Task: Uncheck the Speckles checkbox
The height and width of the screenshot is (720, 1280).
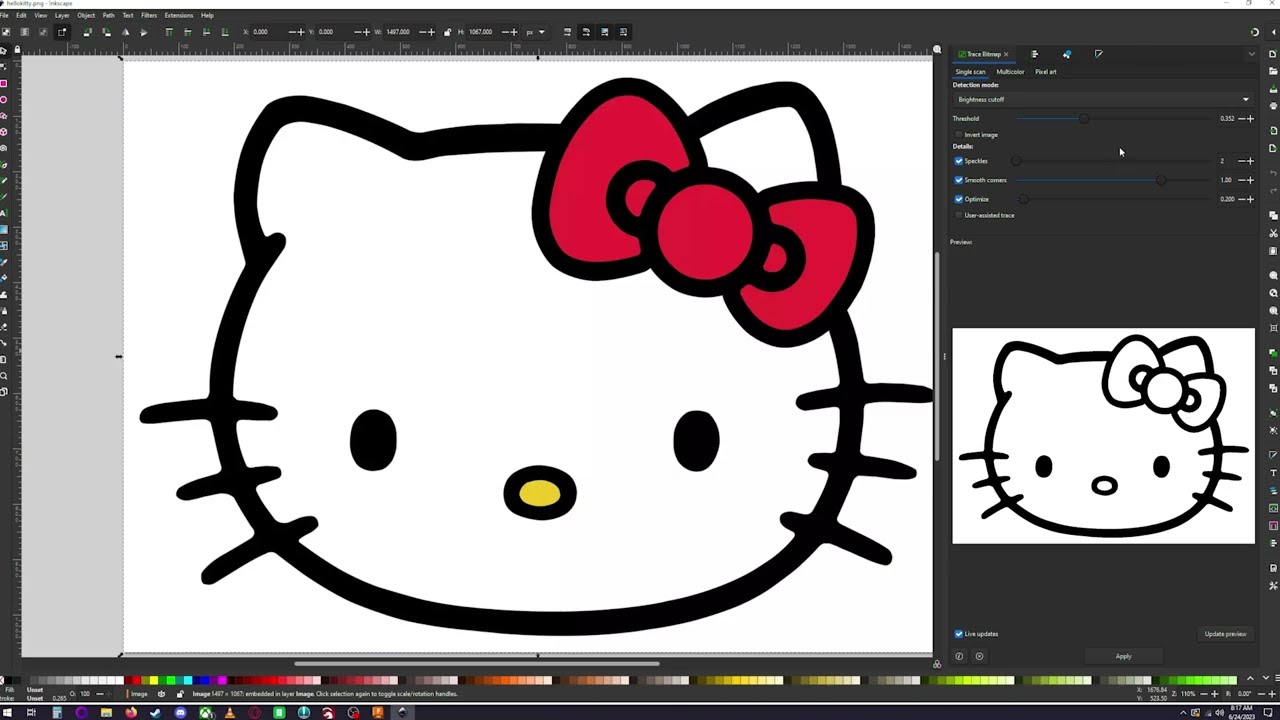Action: click(959, 161)
